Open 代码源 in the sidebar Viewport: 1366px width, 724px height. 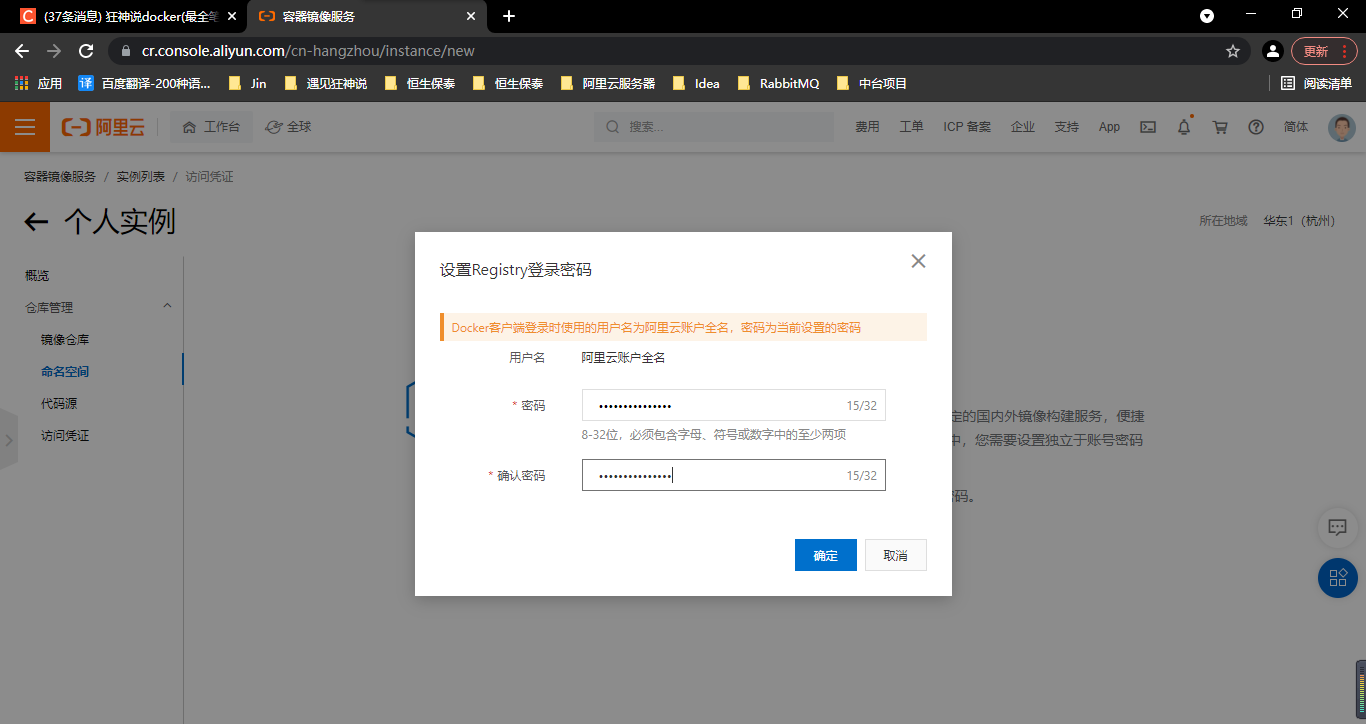(59, 403)
